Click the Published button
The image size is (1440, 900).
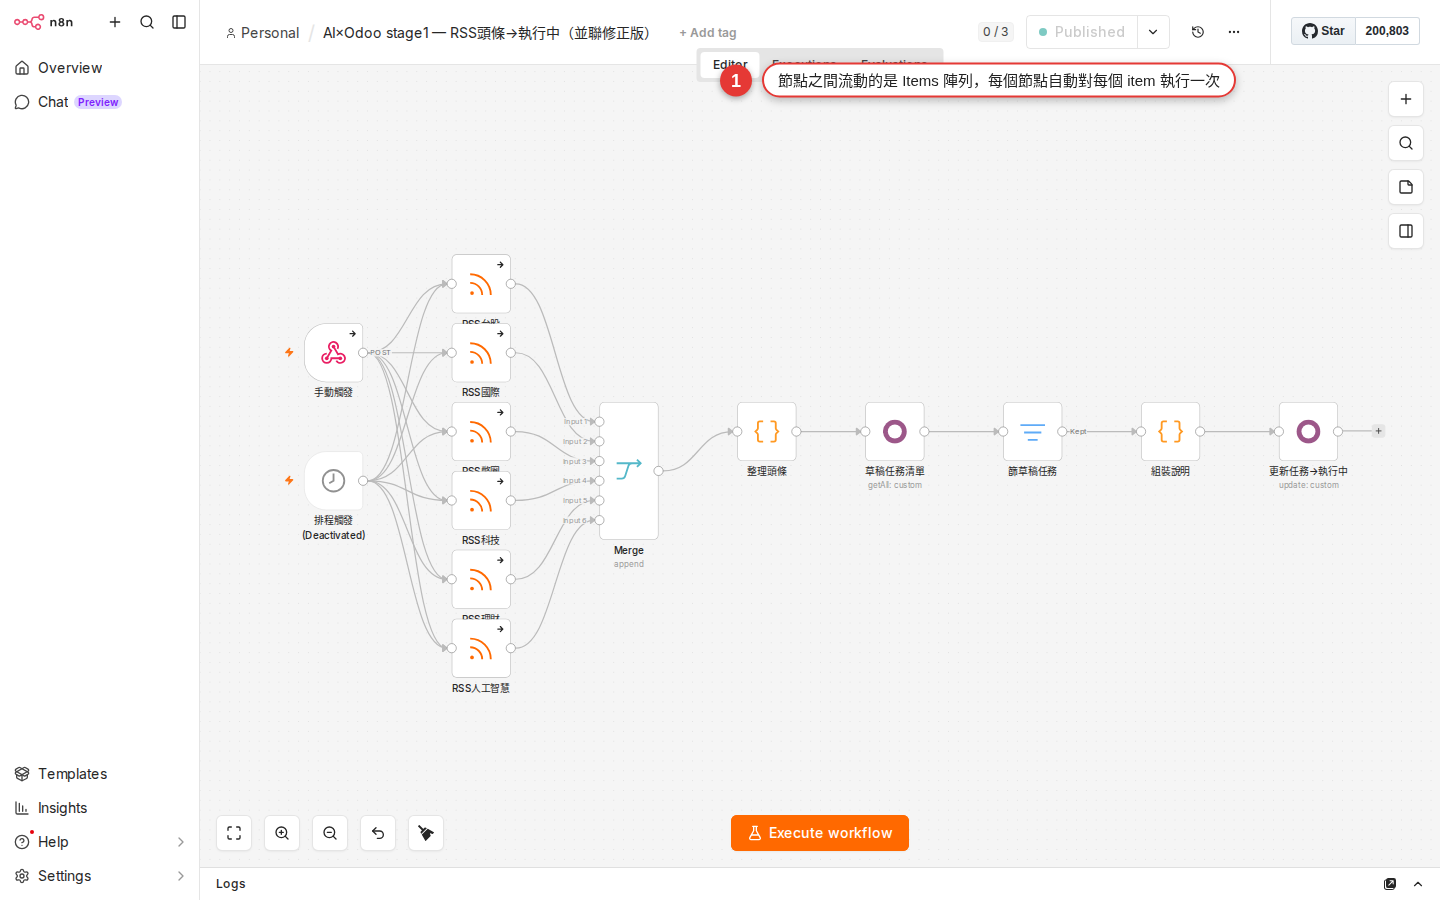click(1082, 32)
